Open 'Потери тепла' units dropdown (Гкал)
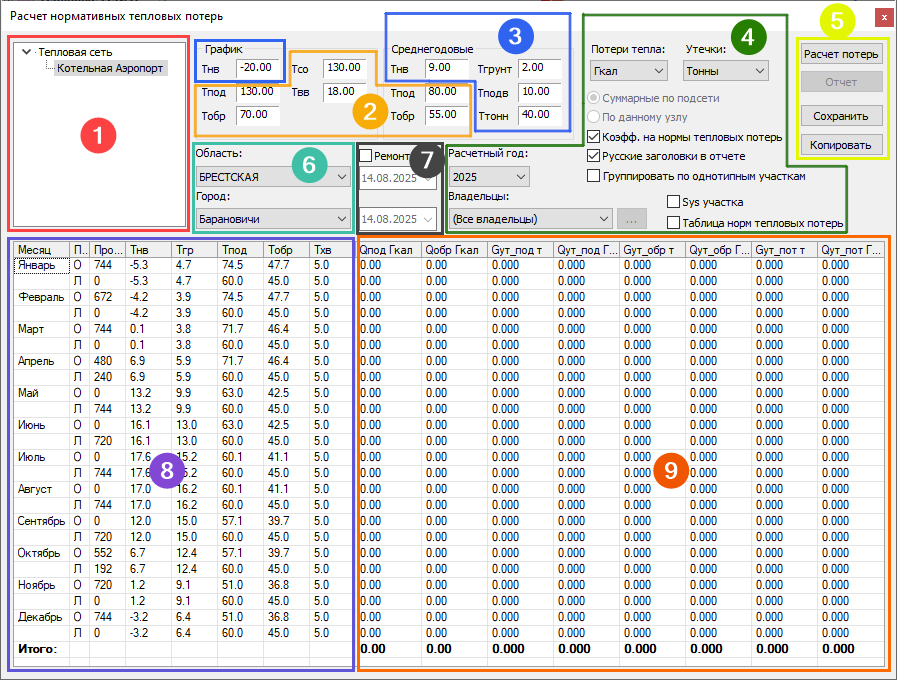 [x=628, y=71]
